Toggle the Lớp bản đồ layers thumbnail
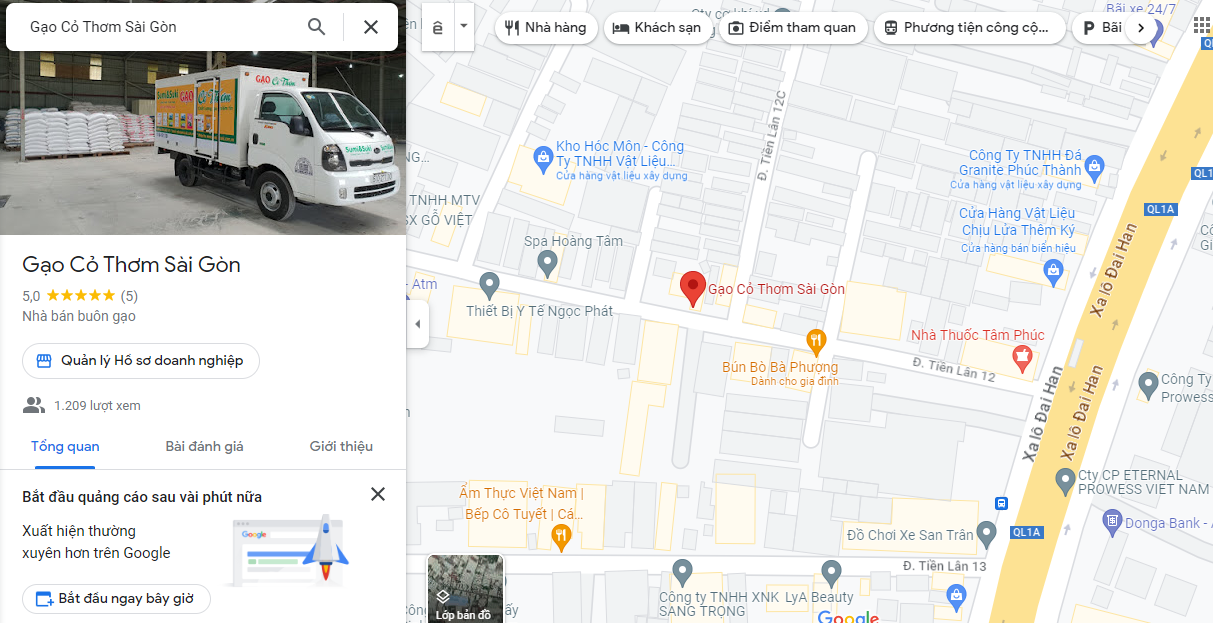The image size is (1213, 623). tap(465, 589)
